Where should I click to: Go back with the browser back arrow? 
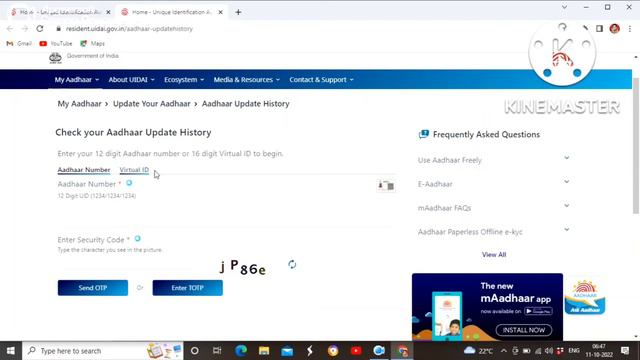[10, 29]
